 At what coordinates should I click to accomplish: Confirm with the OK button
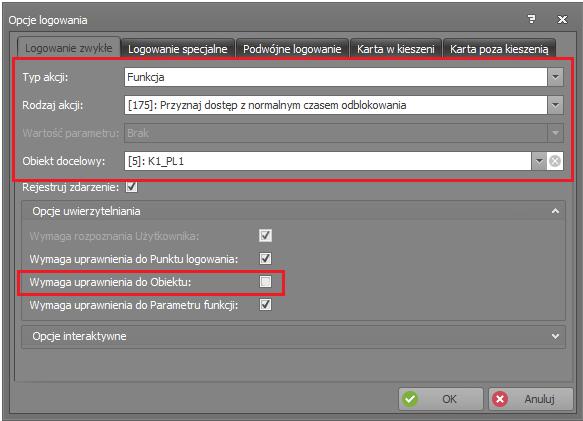point(441,399)
